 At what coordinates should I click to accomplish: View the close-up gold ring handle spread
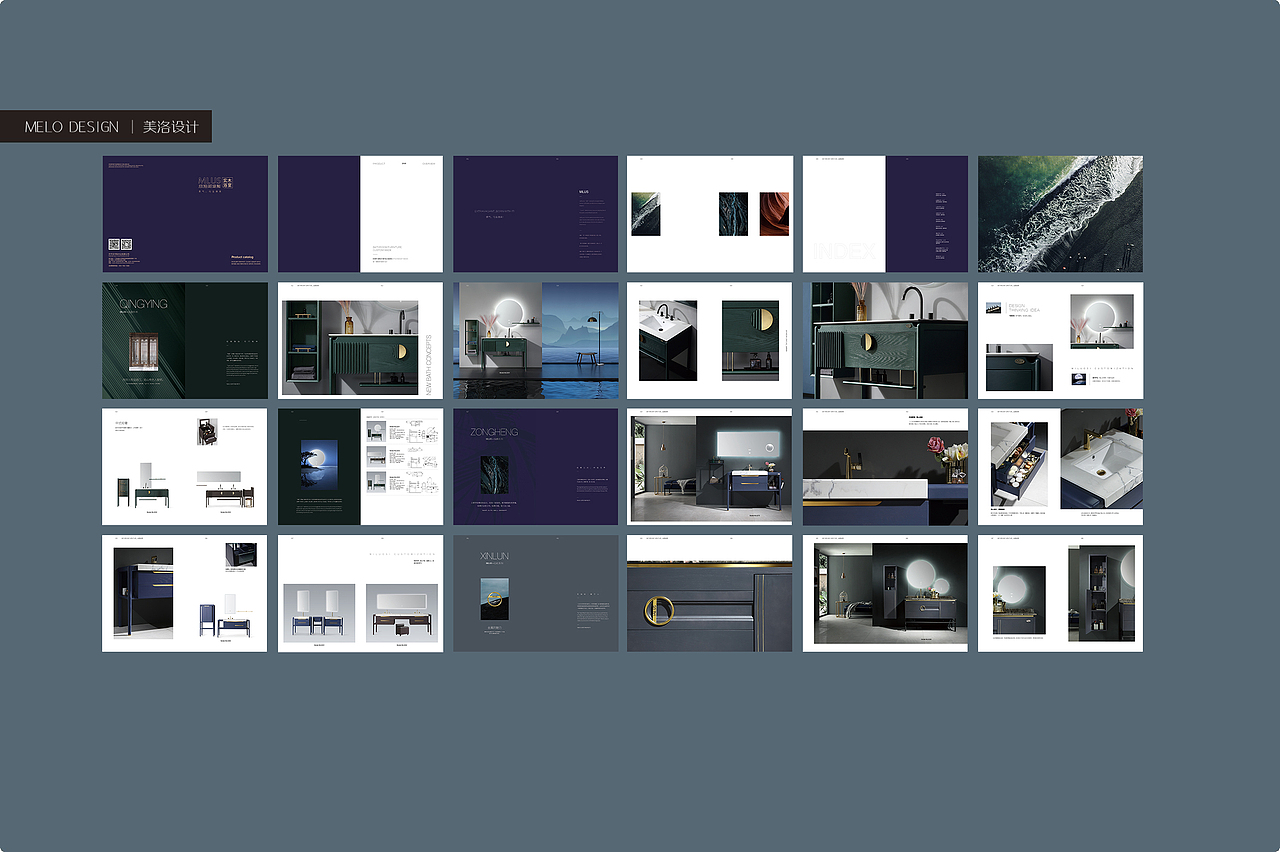tap(710, 593)
